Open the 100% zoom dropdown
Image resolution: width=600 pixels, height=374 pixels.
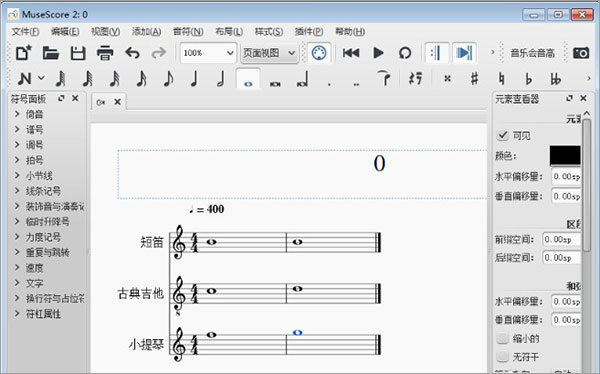pos(208,53)
